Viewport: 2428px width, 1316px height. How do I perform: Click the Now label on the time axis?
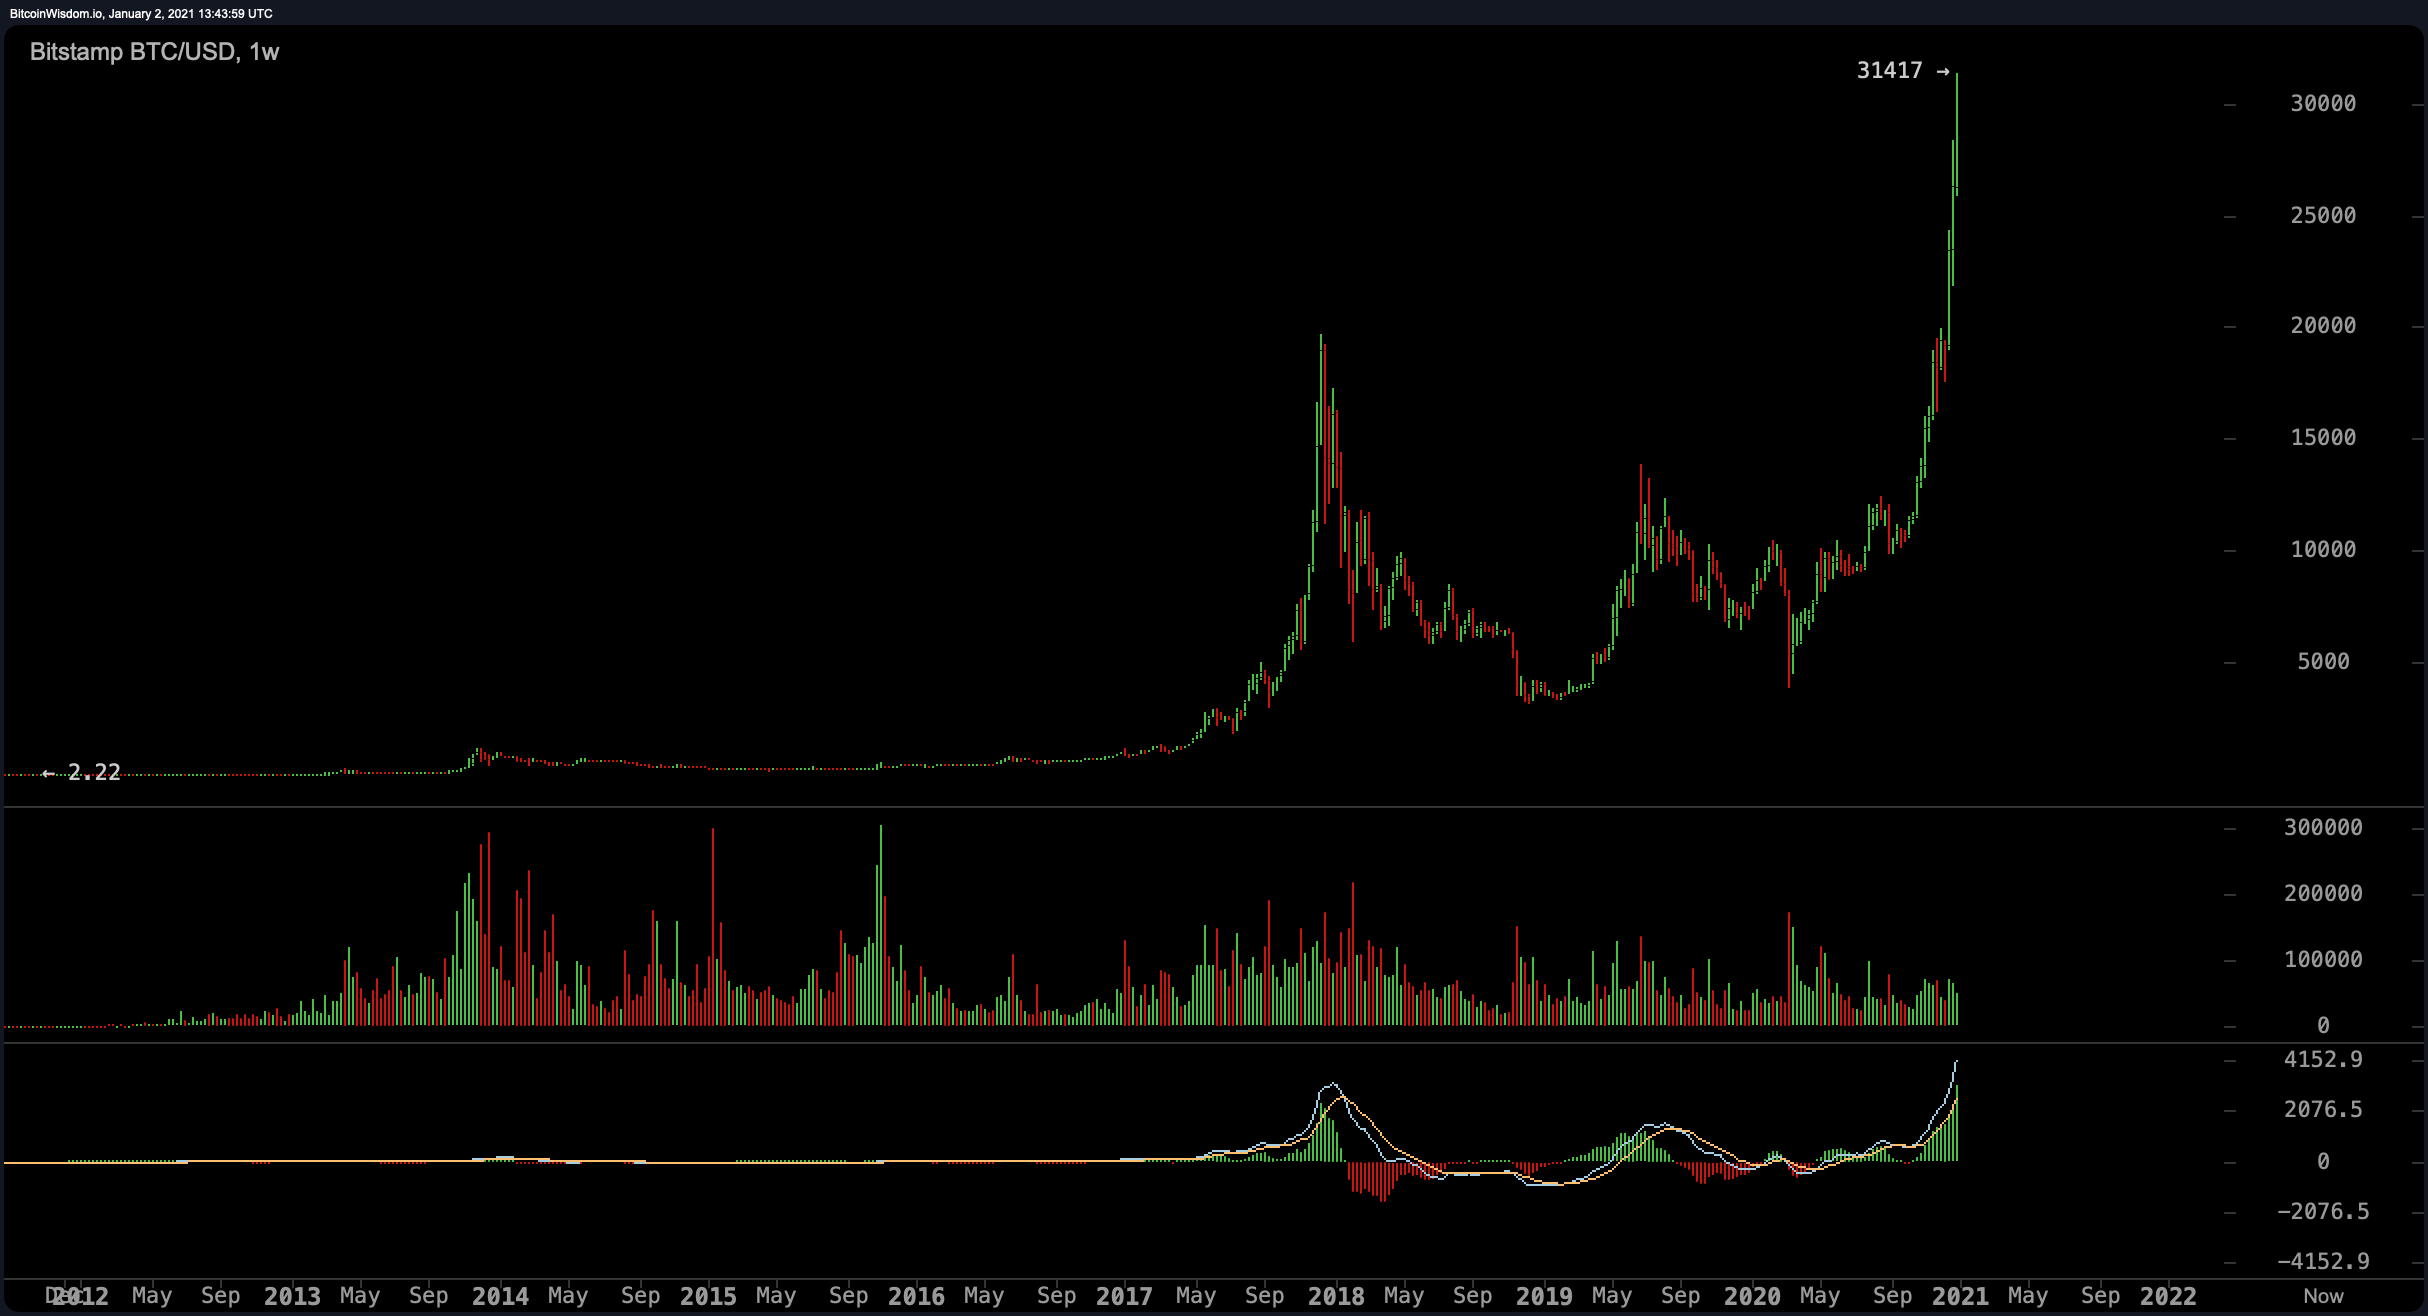2323,1296
